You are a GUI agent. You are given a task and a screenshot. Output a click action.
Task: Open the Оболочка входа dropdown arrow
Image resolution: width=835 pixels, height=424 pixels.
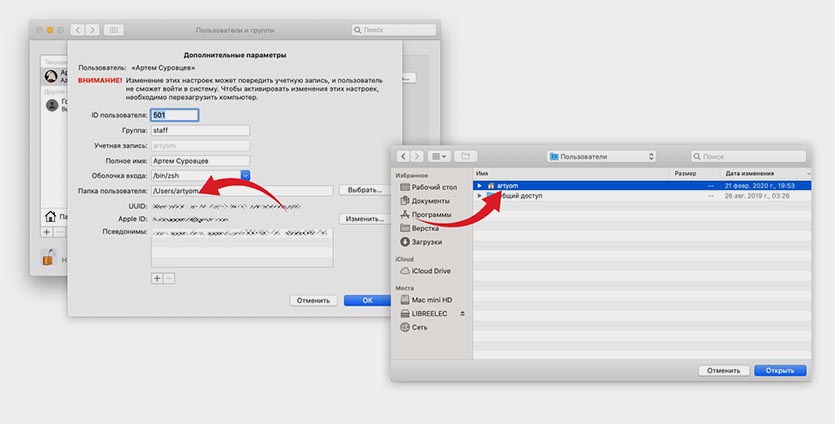click(x=245, y=176)
